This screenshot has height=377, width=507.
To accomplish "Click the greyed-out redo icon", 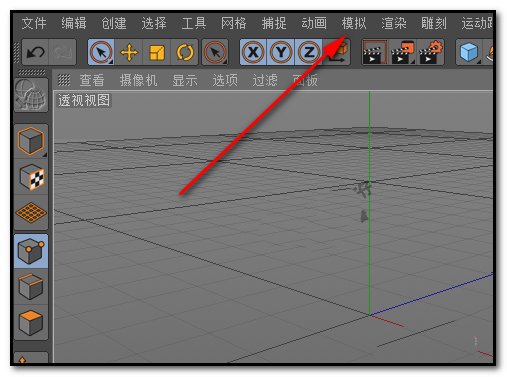I will [x=62, y=52].
